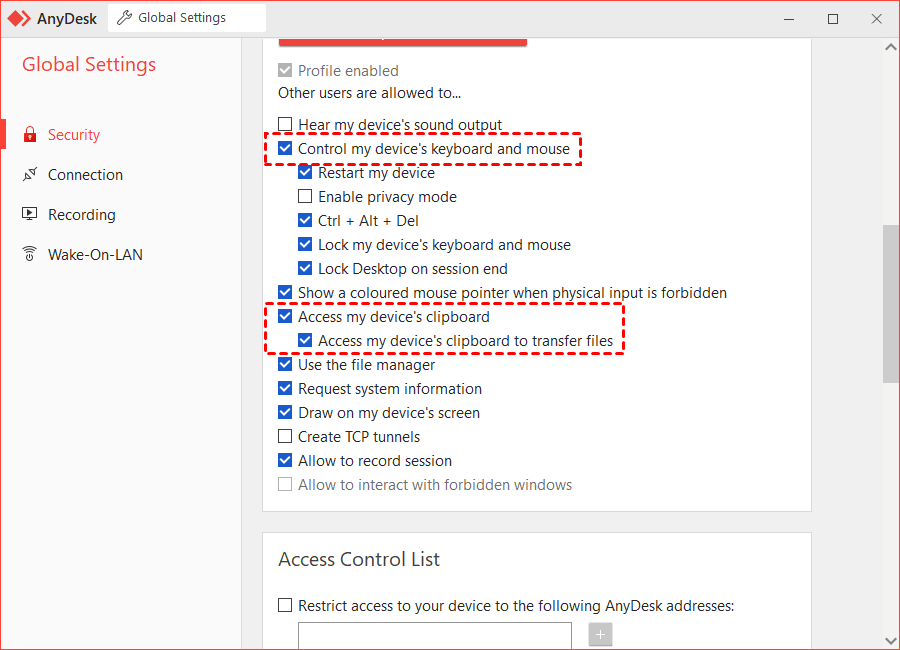Image resolution: width=900 pixels, height=650 pixels.
Task: Click the AnyDesk logo icon
Action: 19,18
